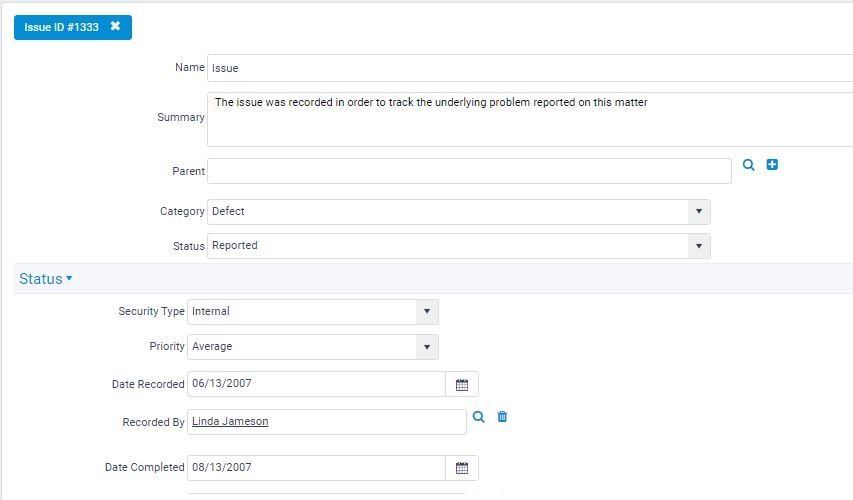Screen dimensions: 853x500
Task: Click the Security Type label
Action: (x=151, y=311)
